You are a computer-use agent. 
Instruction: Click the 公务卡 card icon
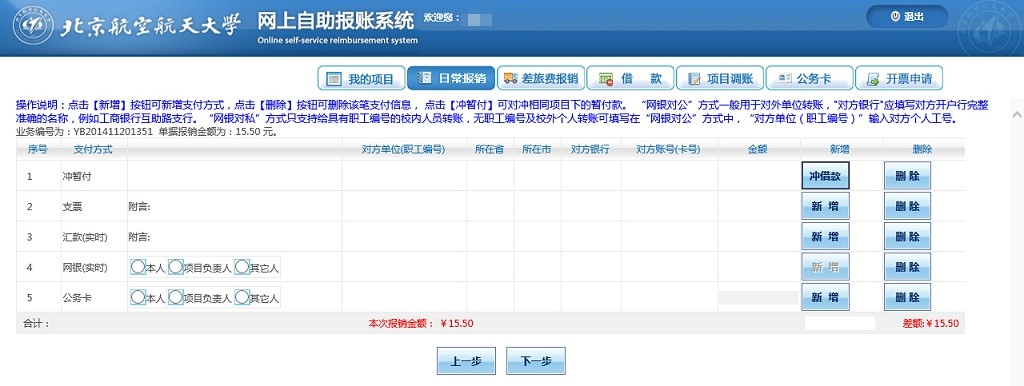[x=784, y=79]
